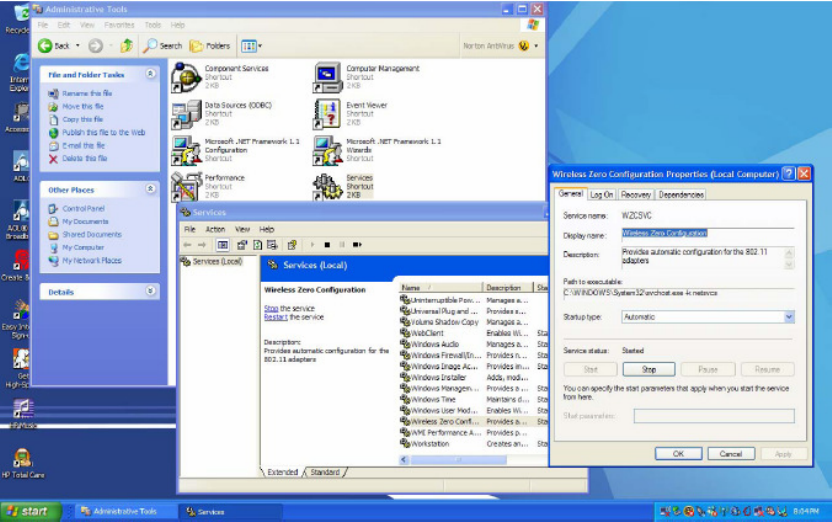Click Search in Administrative Tools toolbar
832x522 pixels.
163,46
